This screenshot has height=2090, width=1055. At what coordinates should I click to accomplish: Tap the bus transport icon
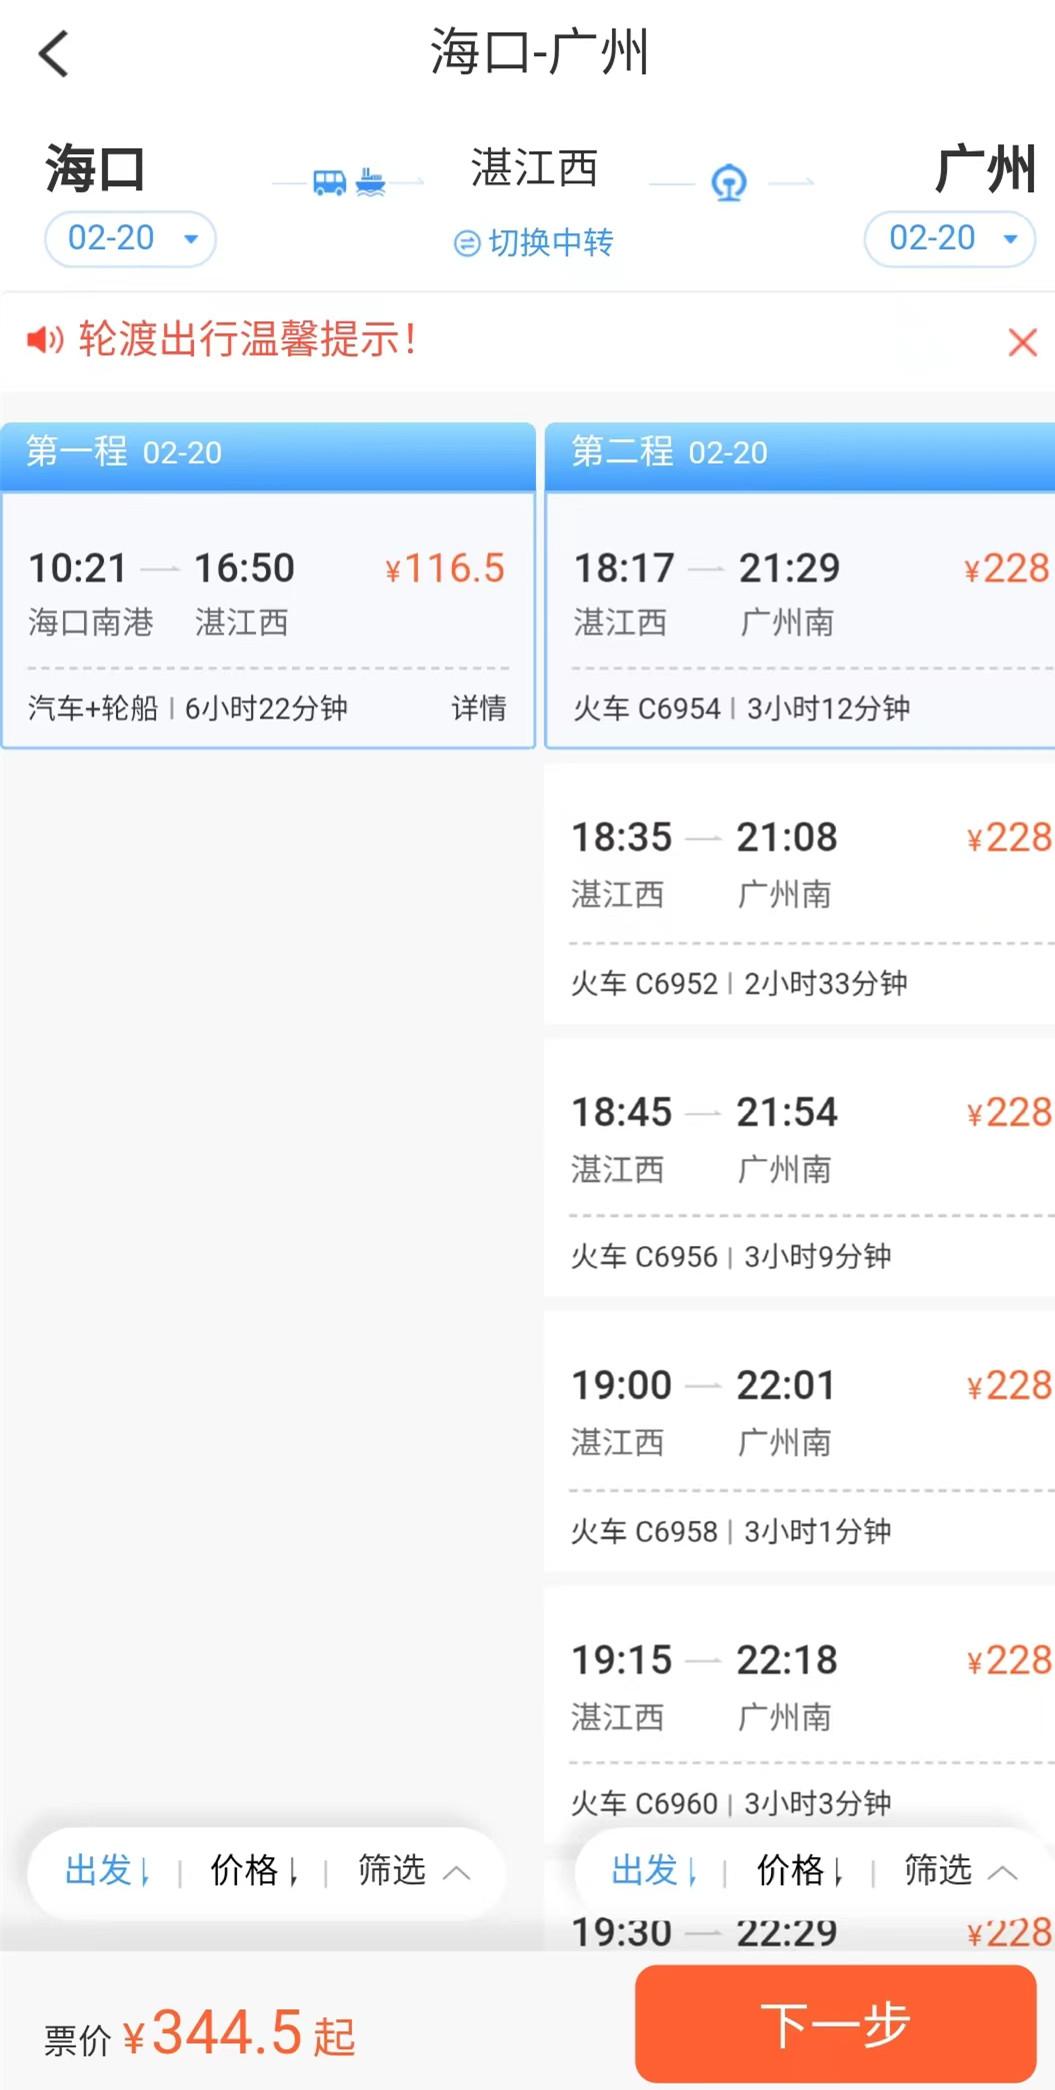(x=329, y=182)
